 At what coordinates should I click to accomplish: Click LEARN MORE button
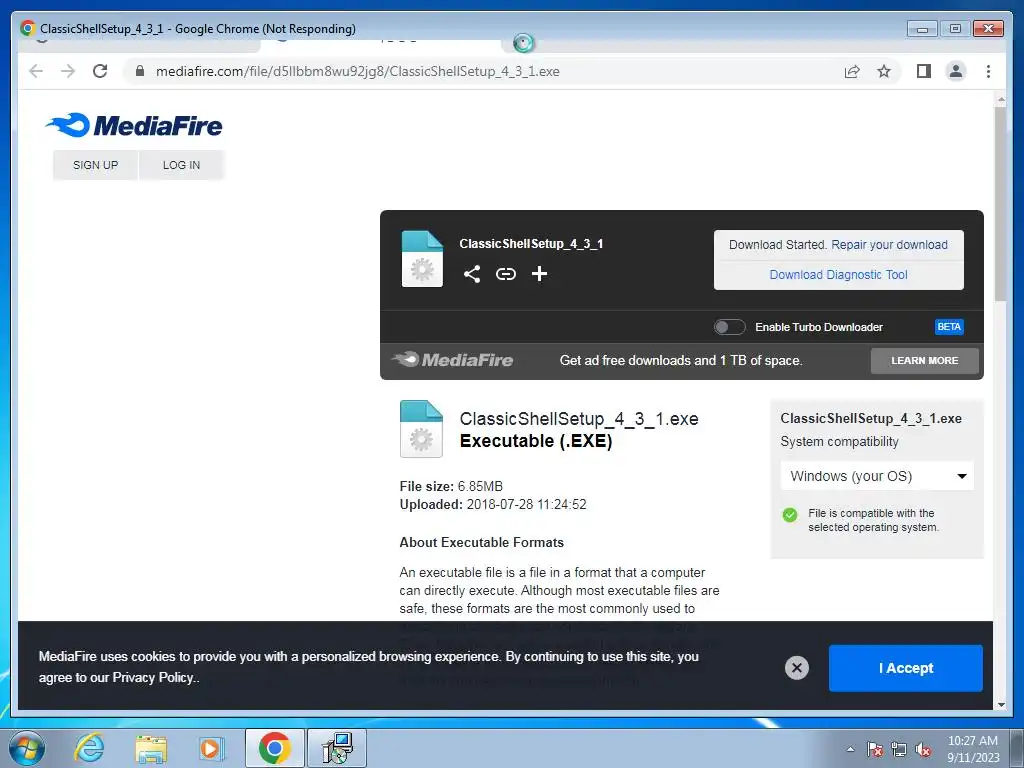[924, 360]
